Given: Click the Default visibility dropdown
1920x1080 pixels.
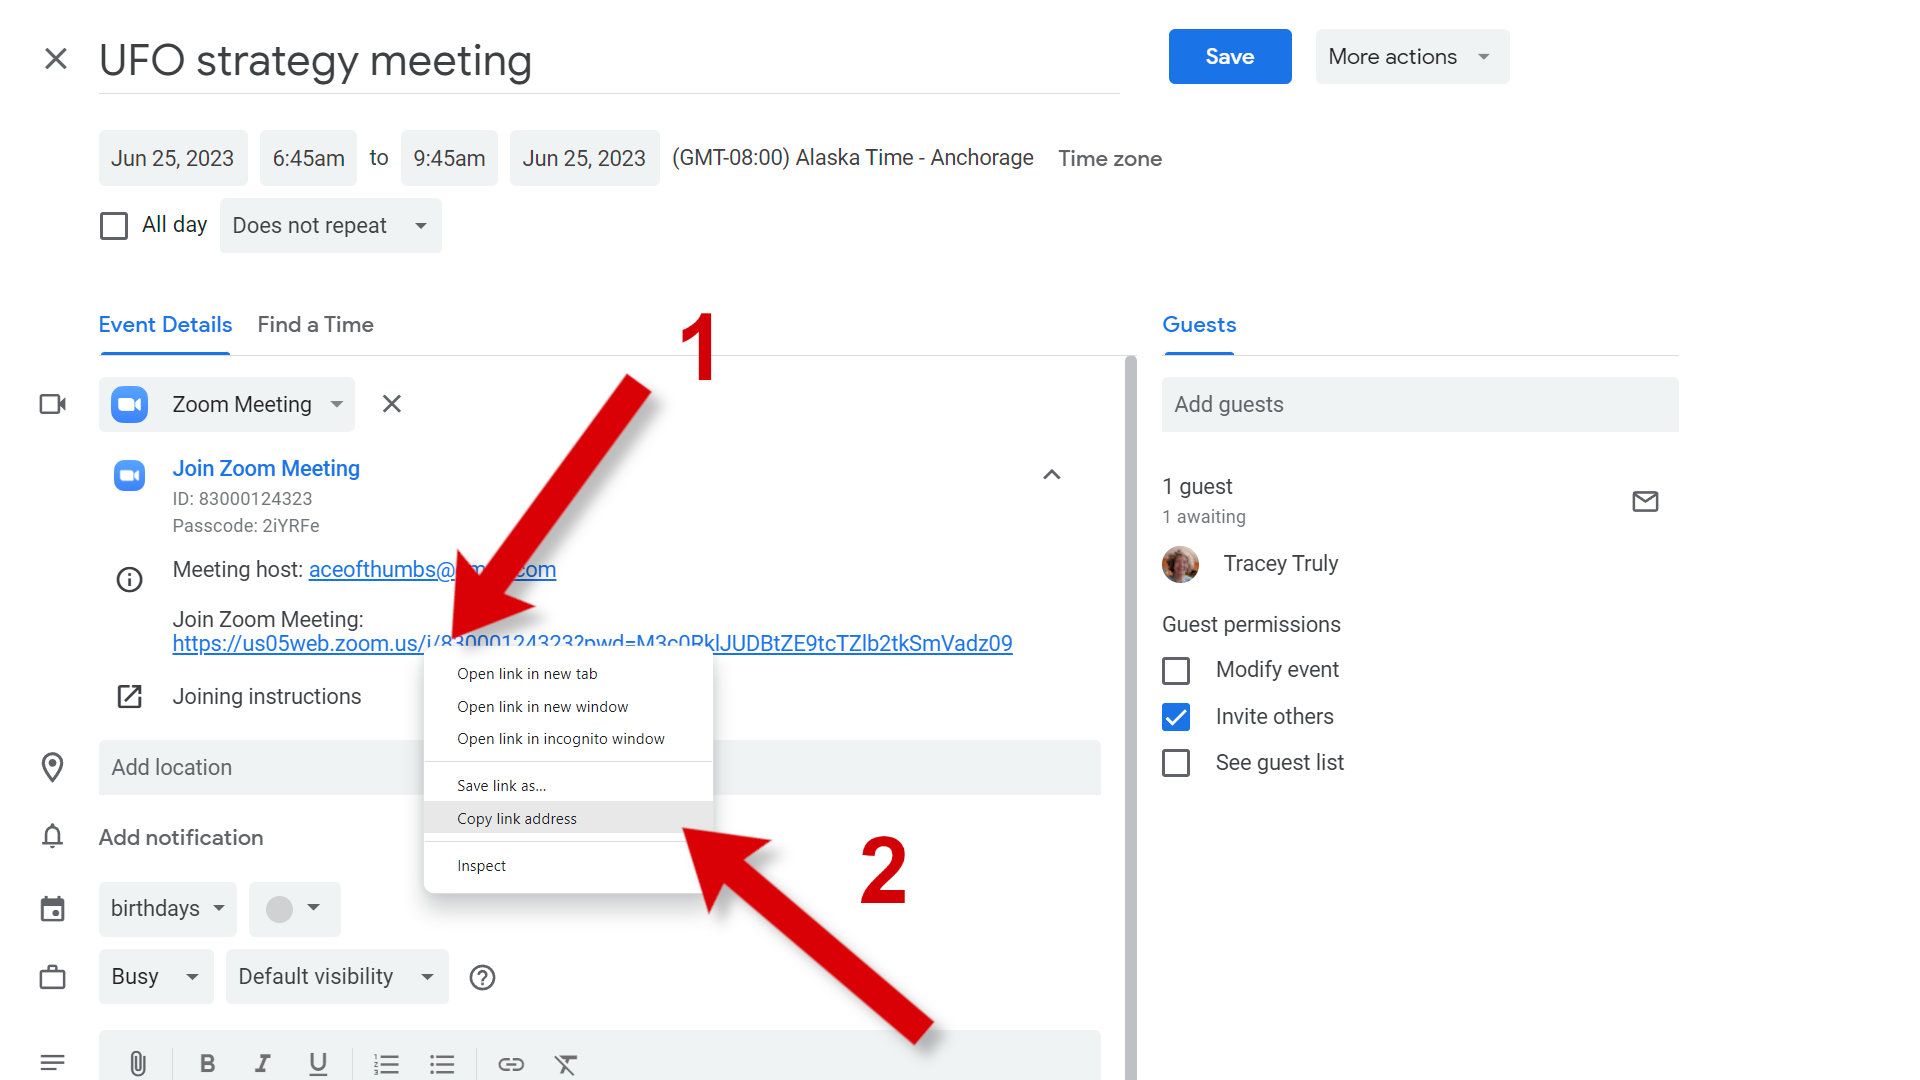Looking at the screenshot, I should [x=334, y=976].
